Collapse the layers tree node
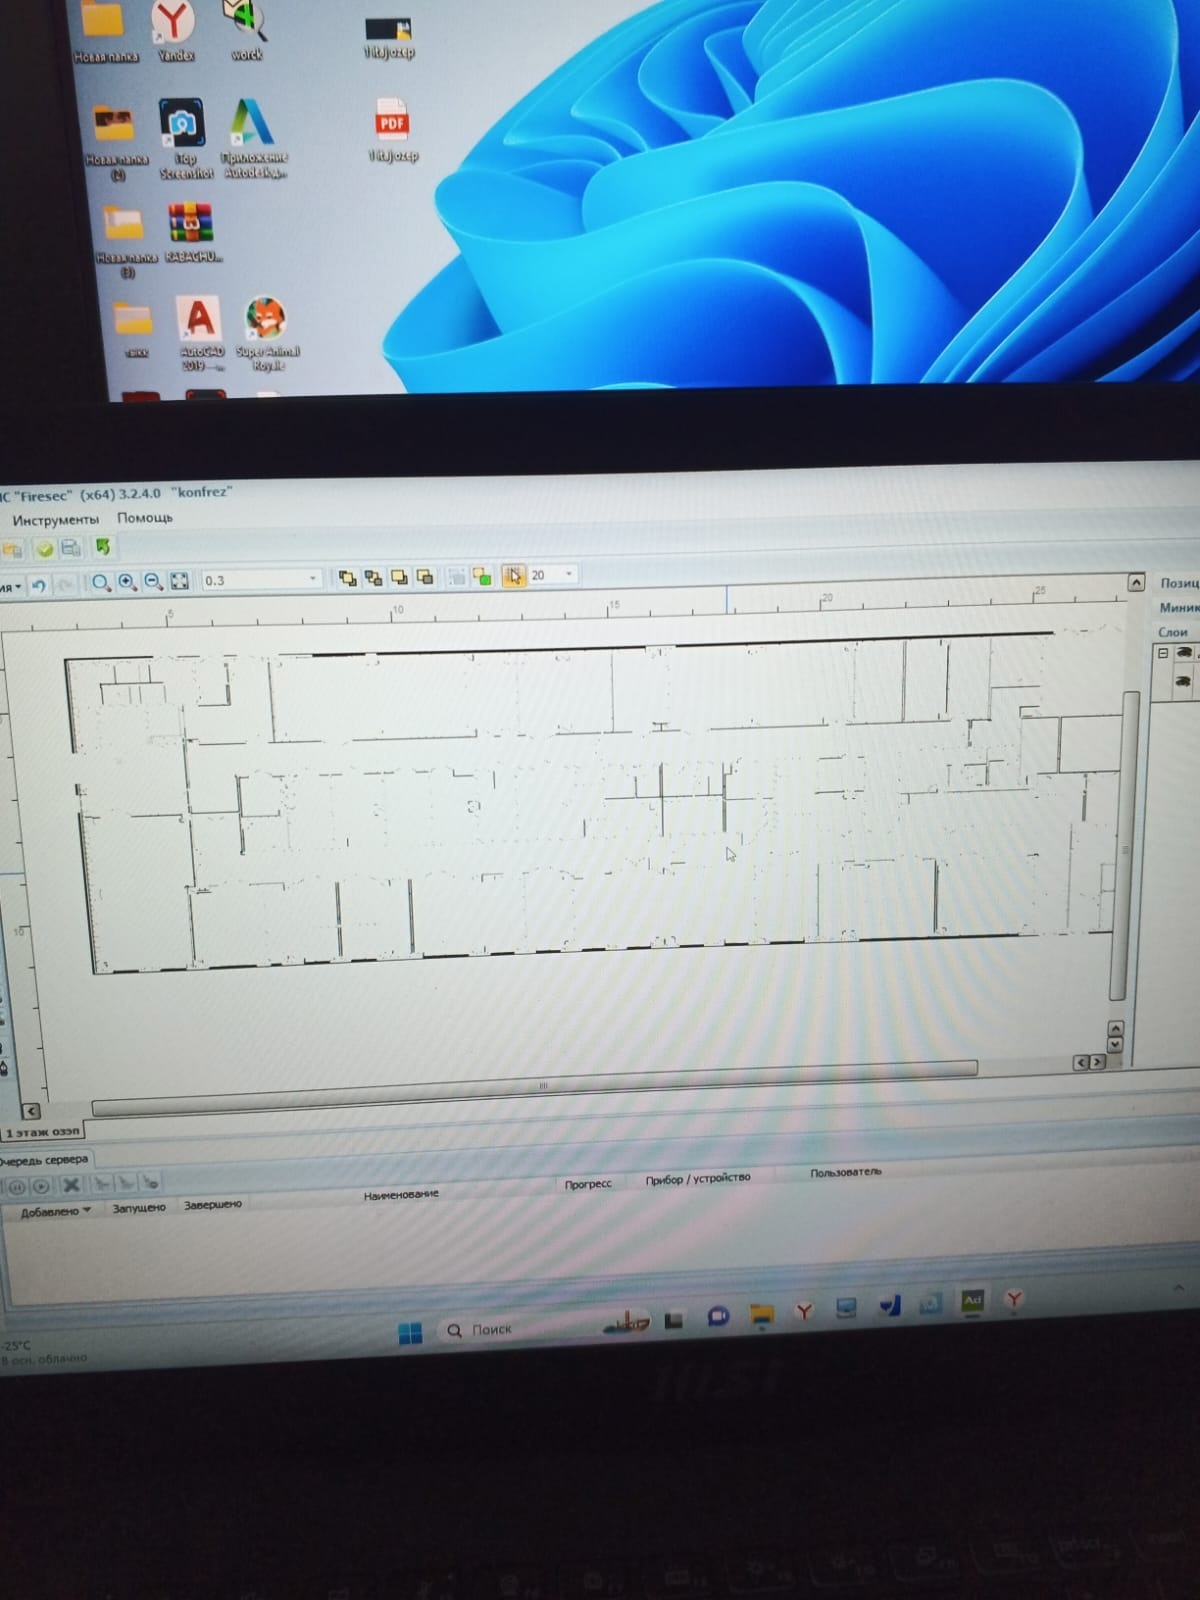Screen dimensions: 1200x1600 tap(1162, 653)
